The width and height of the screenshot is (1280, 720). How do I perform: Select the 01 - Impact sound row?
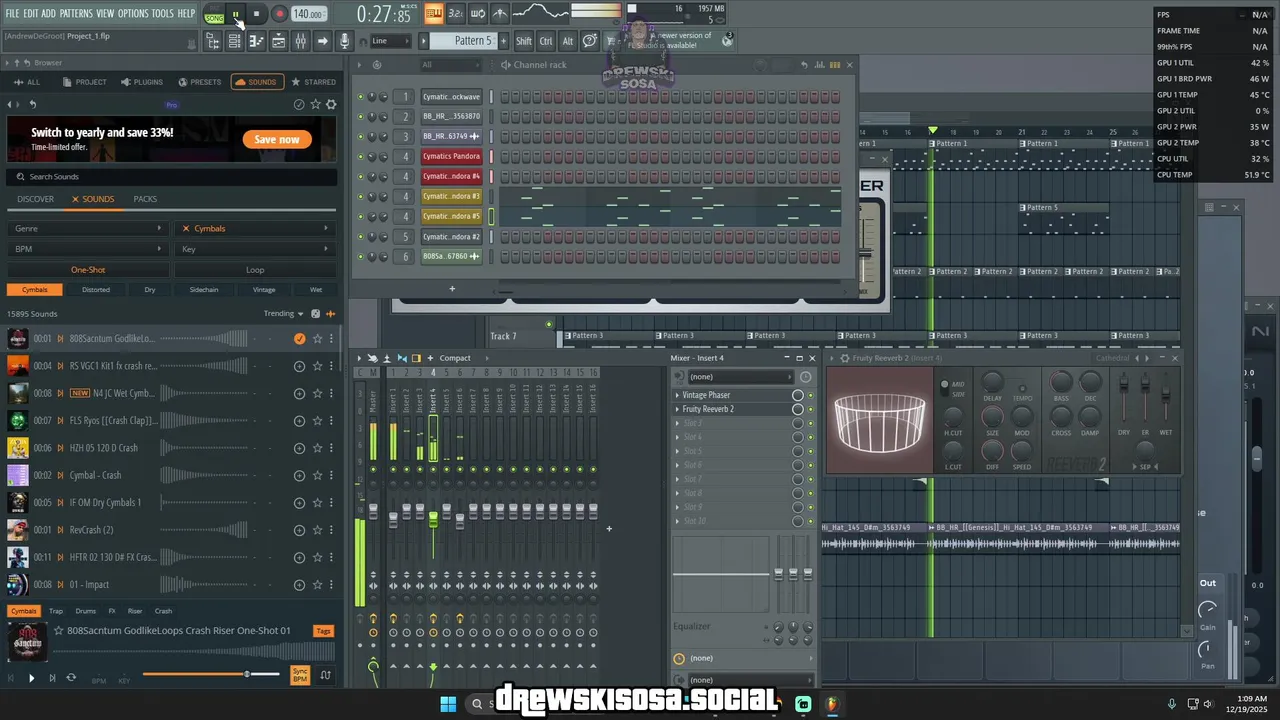tap(171, 584)
